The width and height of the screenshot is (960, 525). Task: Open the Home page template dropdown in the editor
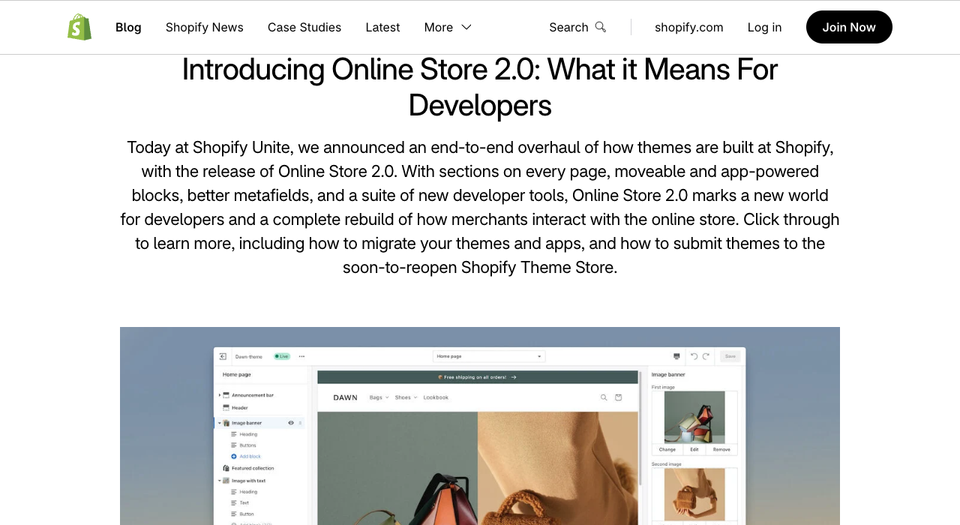pos(489,356)
